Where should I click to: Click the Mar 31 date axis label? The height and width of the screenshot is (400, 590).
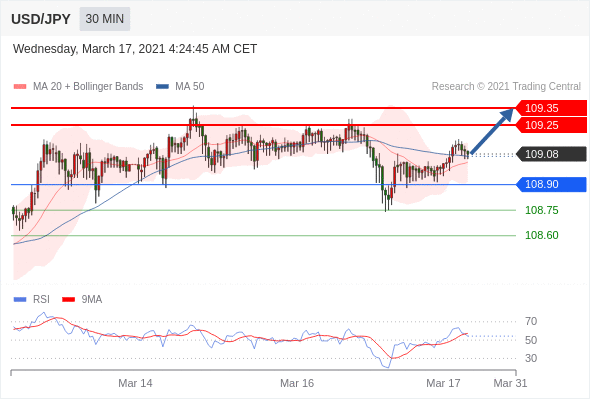tap(510, 383)
